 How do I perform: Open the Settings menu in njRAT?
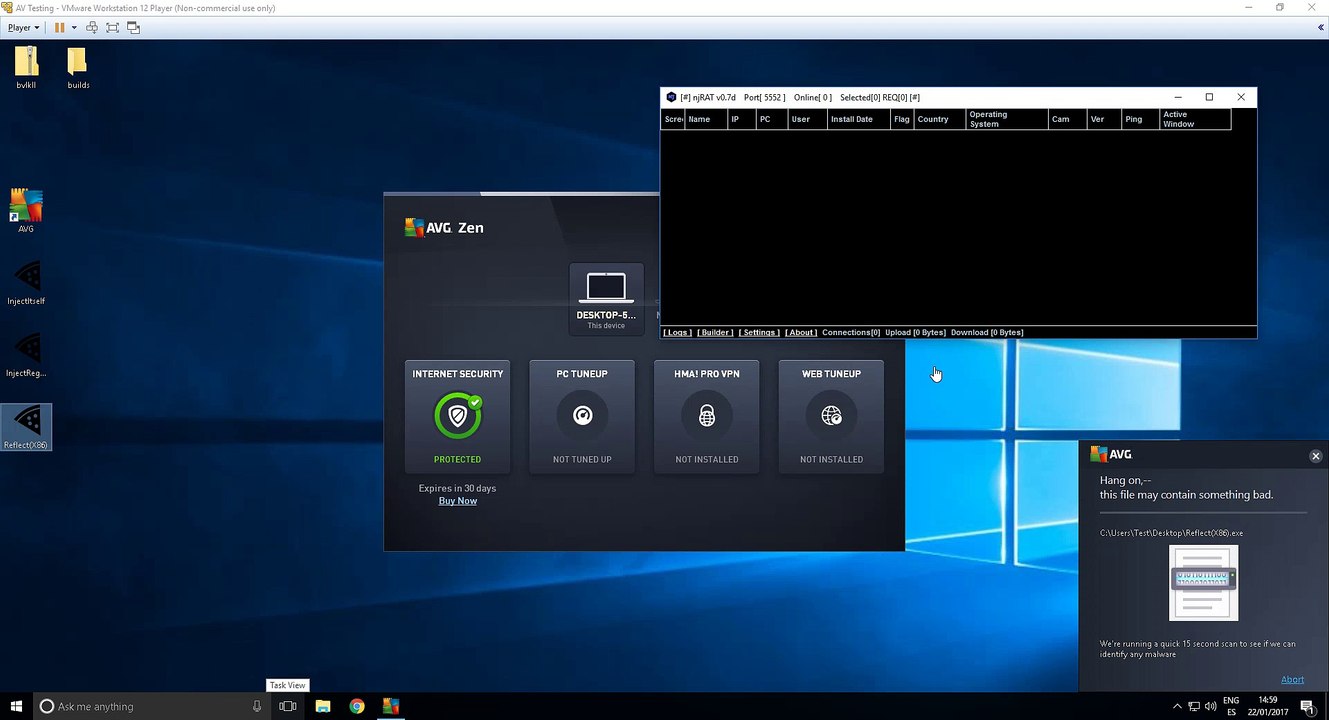[x=758, y=332]
